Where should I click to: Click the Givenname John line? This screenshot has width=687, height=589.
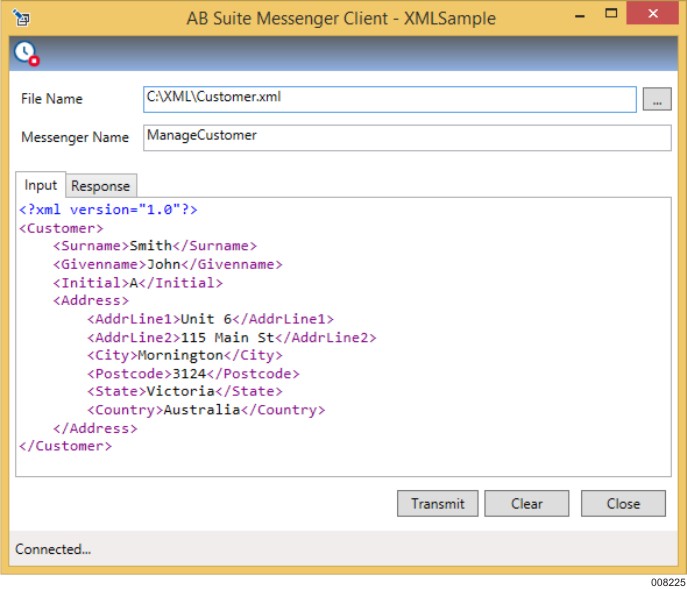(x=168, y=265)
